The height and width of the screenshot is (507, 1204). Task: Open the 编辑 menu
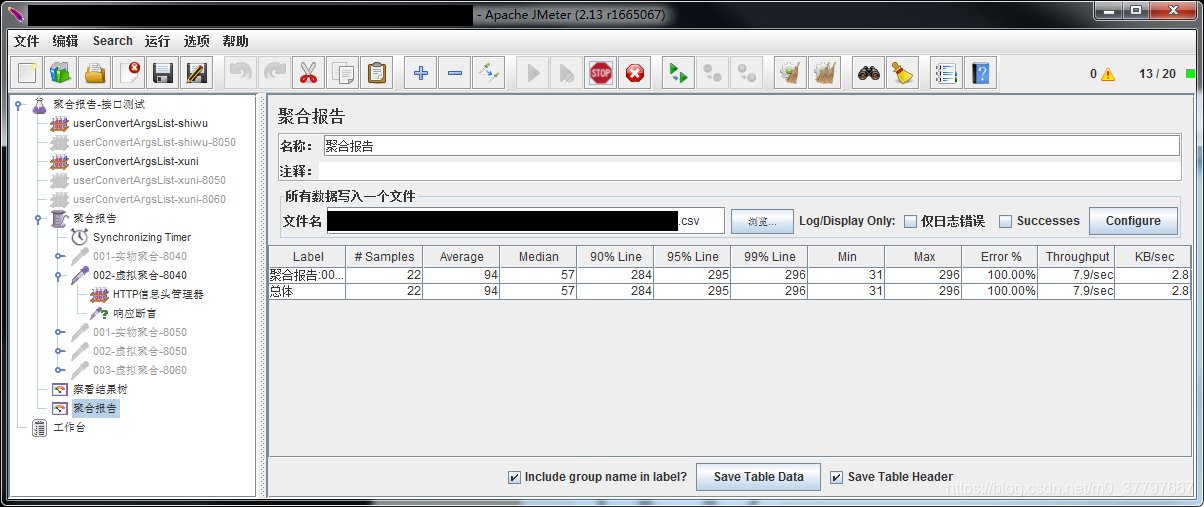click(65, 41)
